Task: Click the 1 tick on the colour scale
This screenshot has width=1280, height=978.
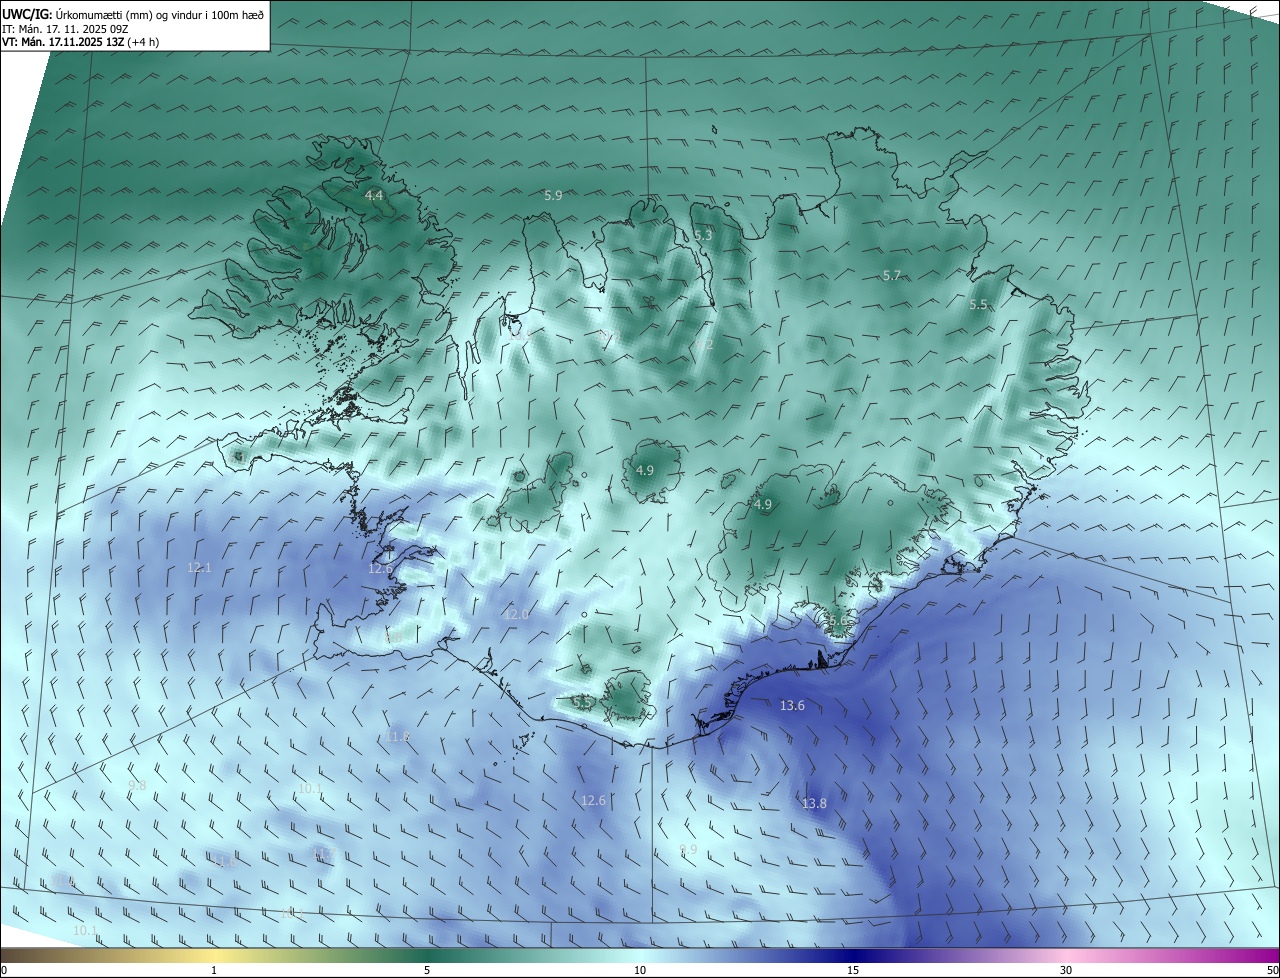Action: (214, 970)
